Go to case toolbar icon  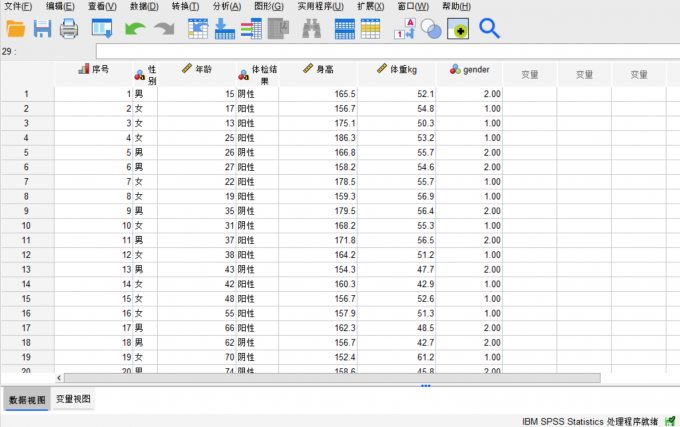point(198,29)
